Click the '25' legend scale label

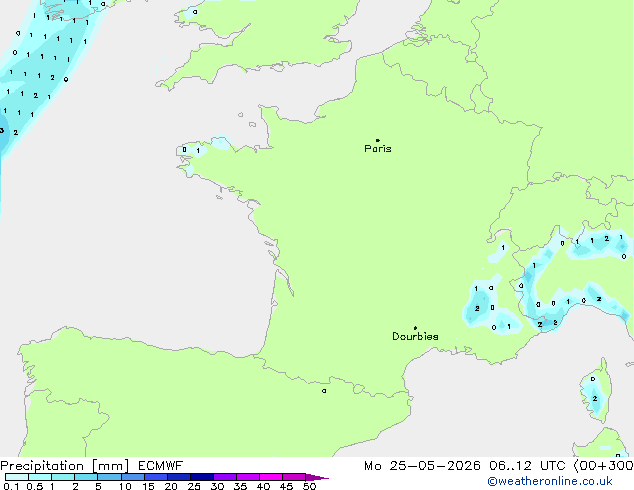pos(194,486)
